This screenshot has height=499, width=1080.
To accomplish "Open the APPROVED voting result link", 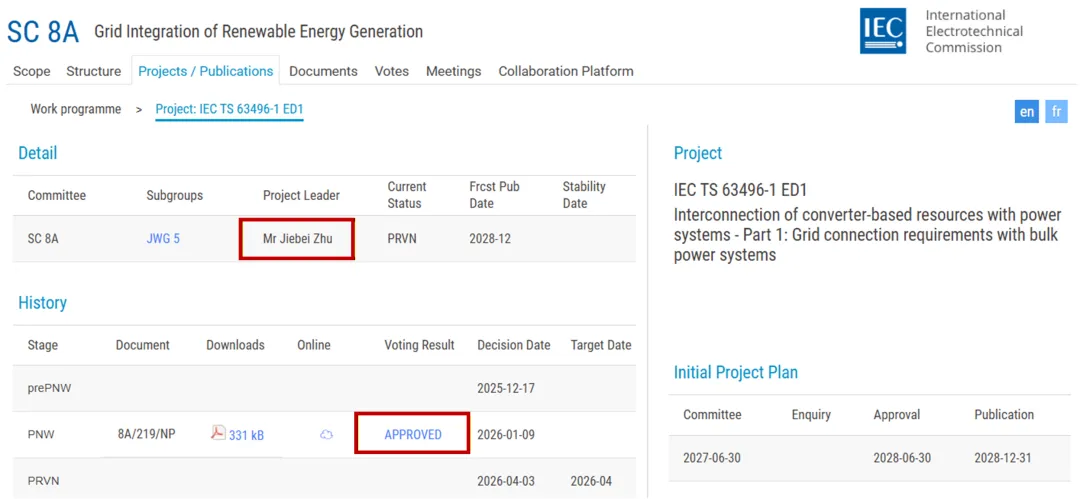I will pyautogui.click(x=413, y=435).
